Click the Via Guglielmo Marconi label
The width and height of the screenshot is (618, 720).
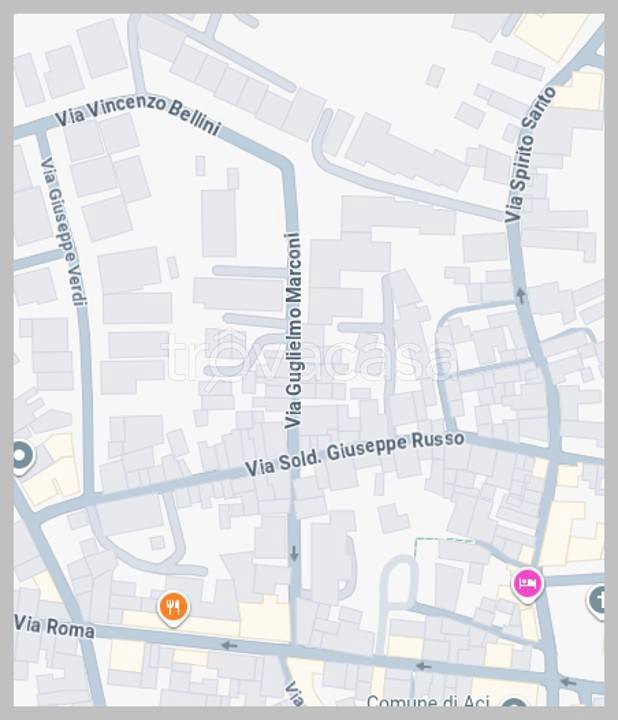[293, 331]
